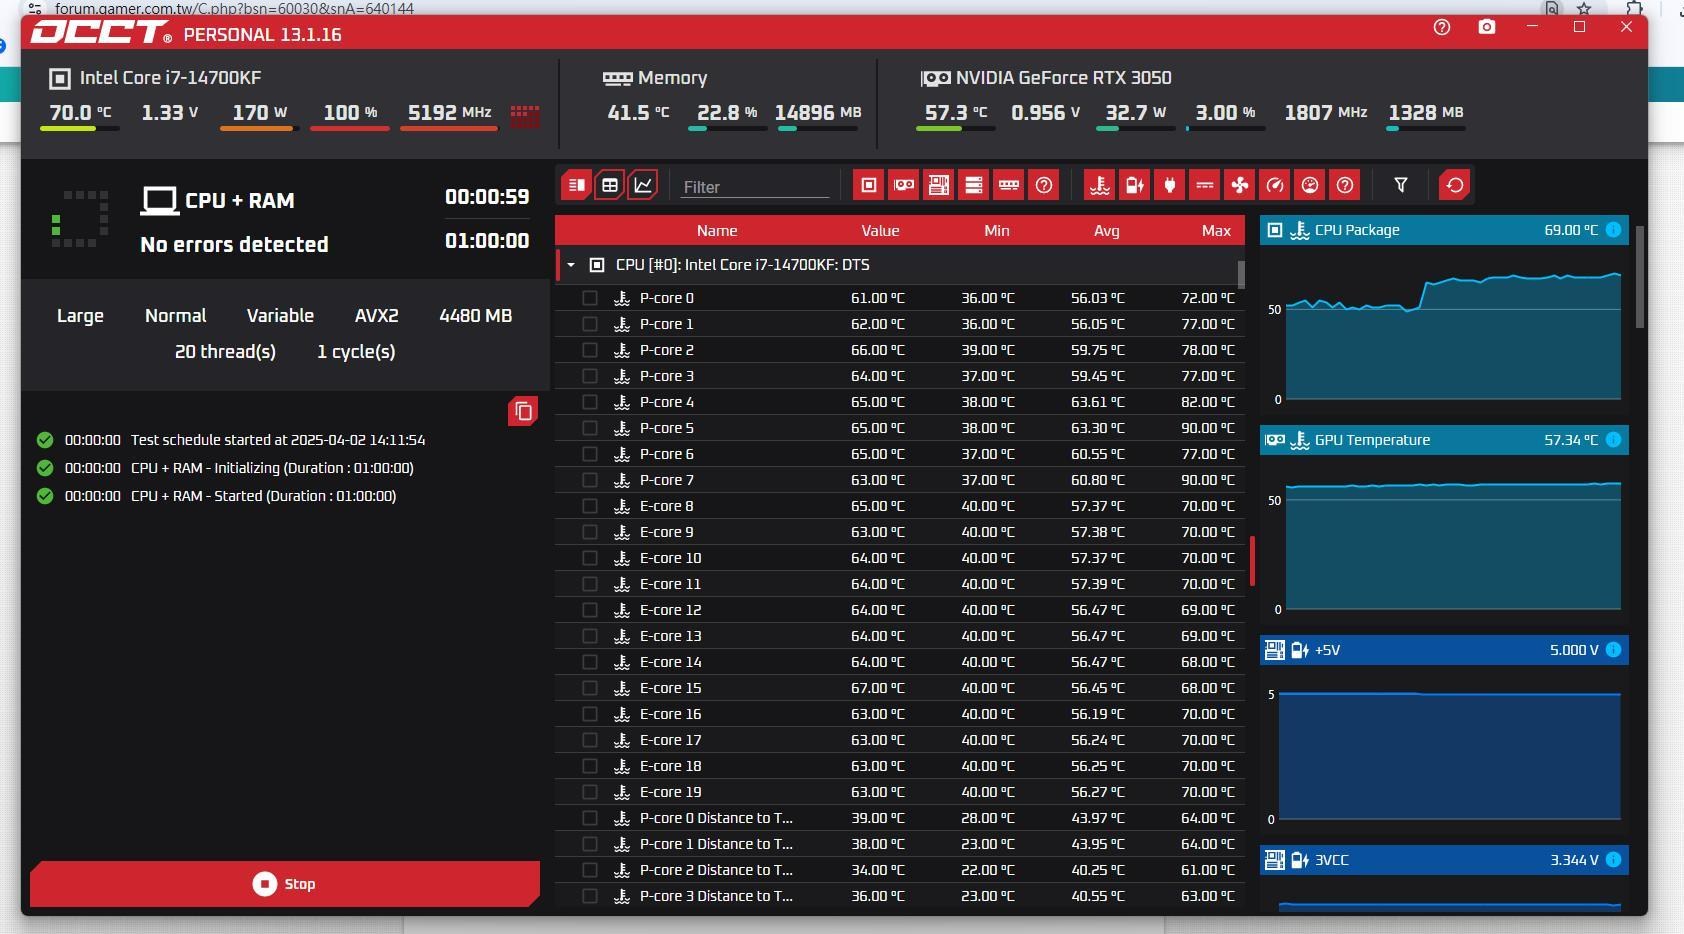
Task: Click the "20 thread(s)" setting
Action: (x=225, y=352)
